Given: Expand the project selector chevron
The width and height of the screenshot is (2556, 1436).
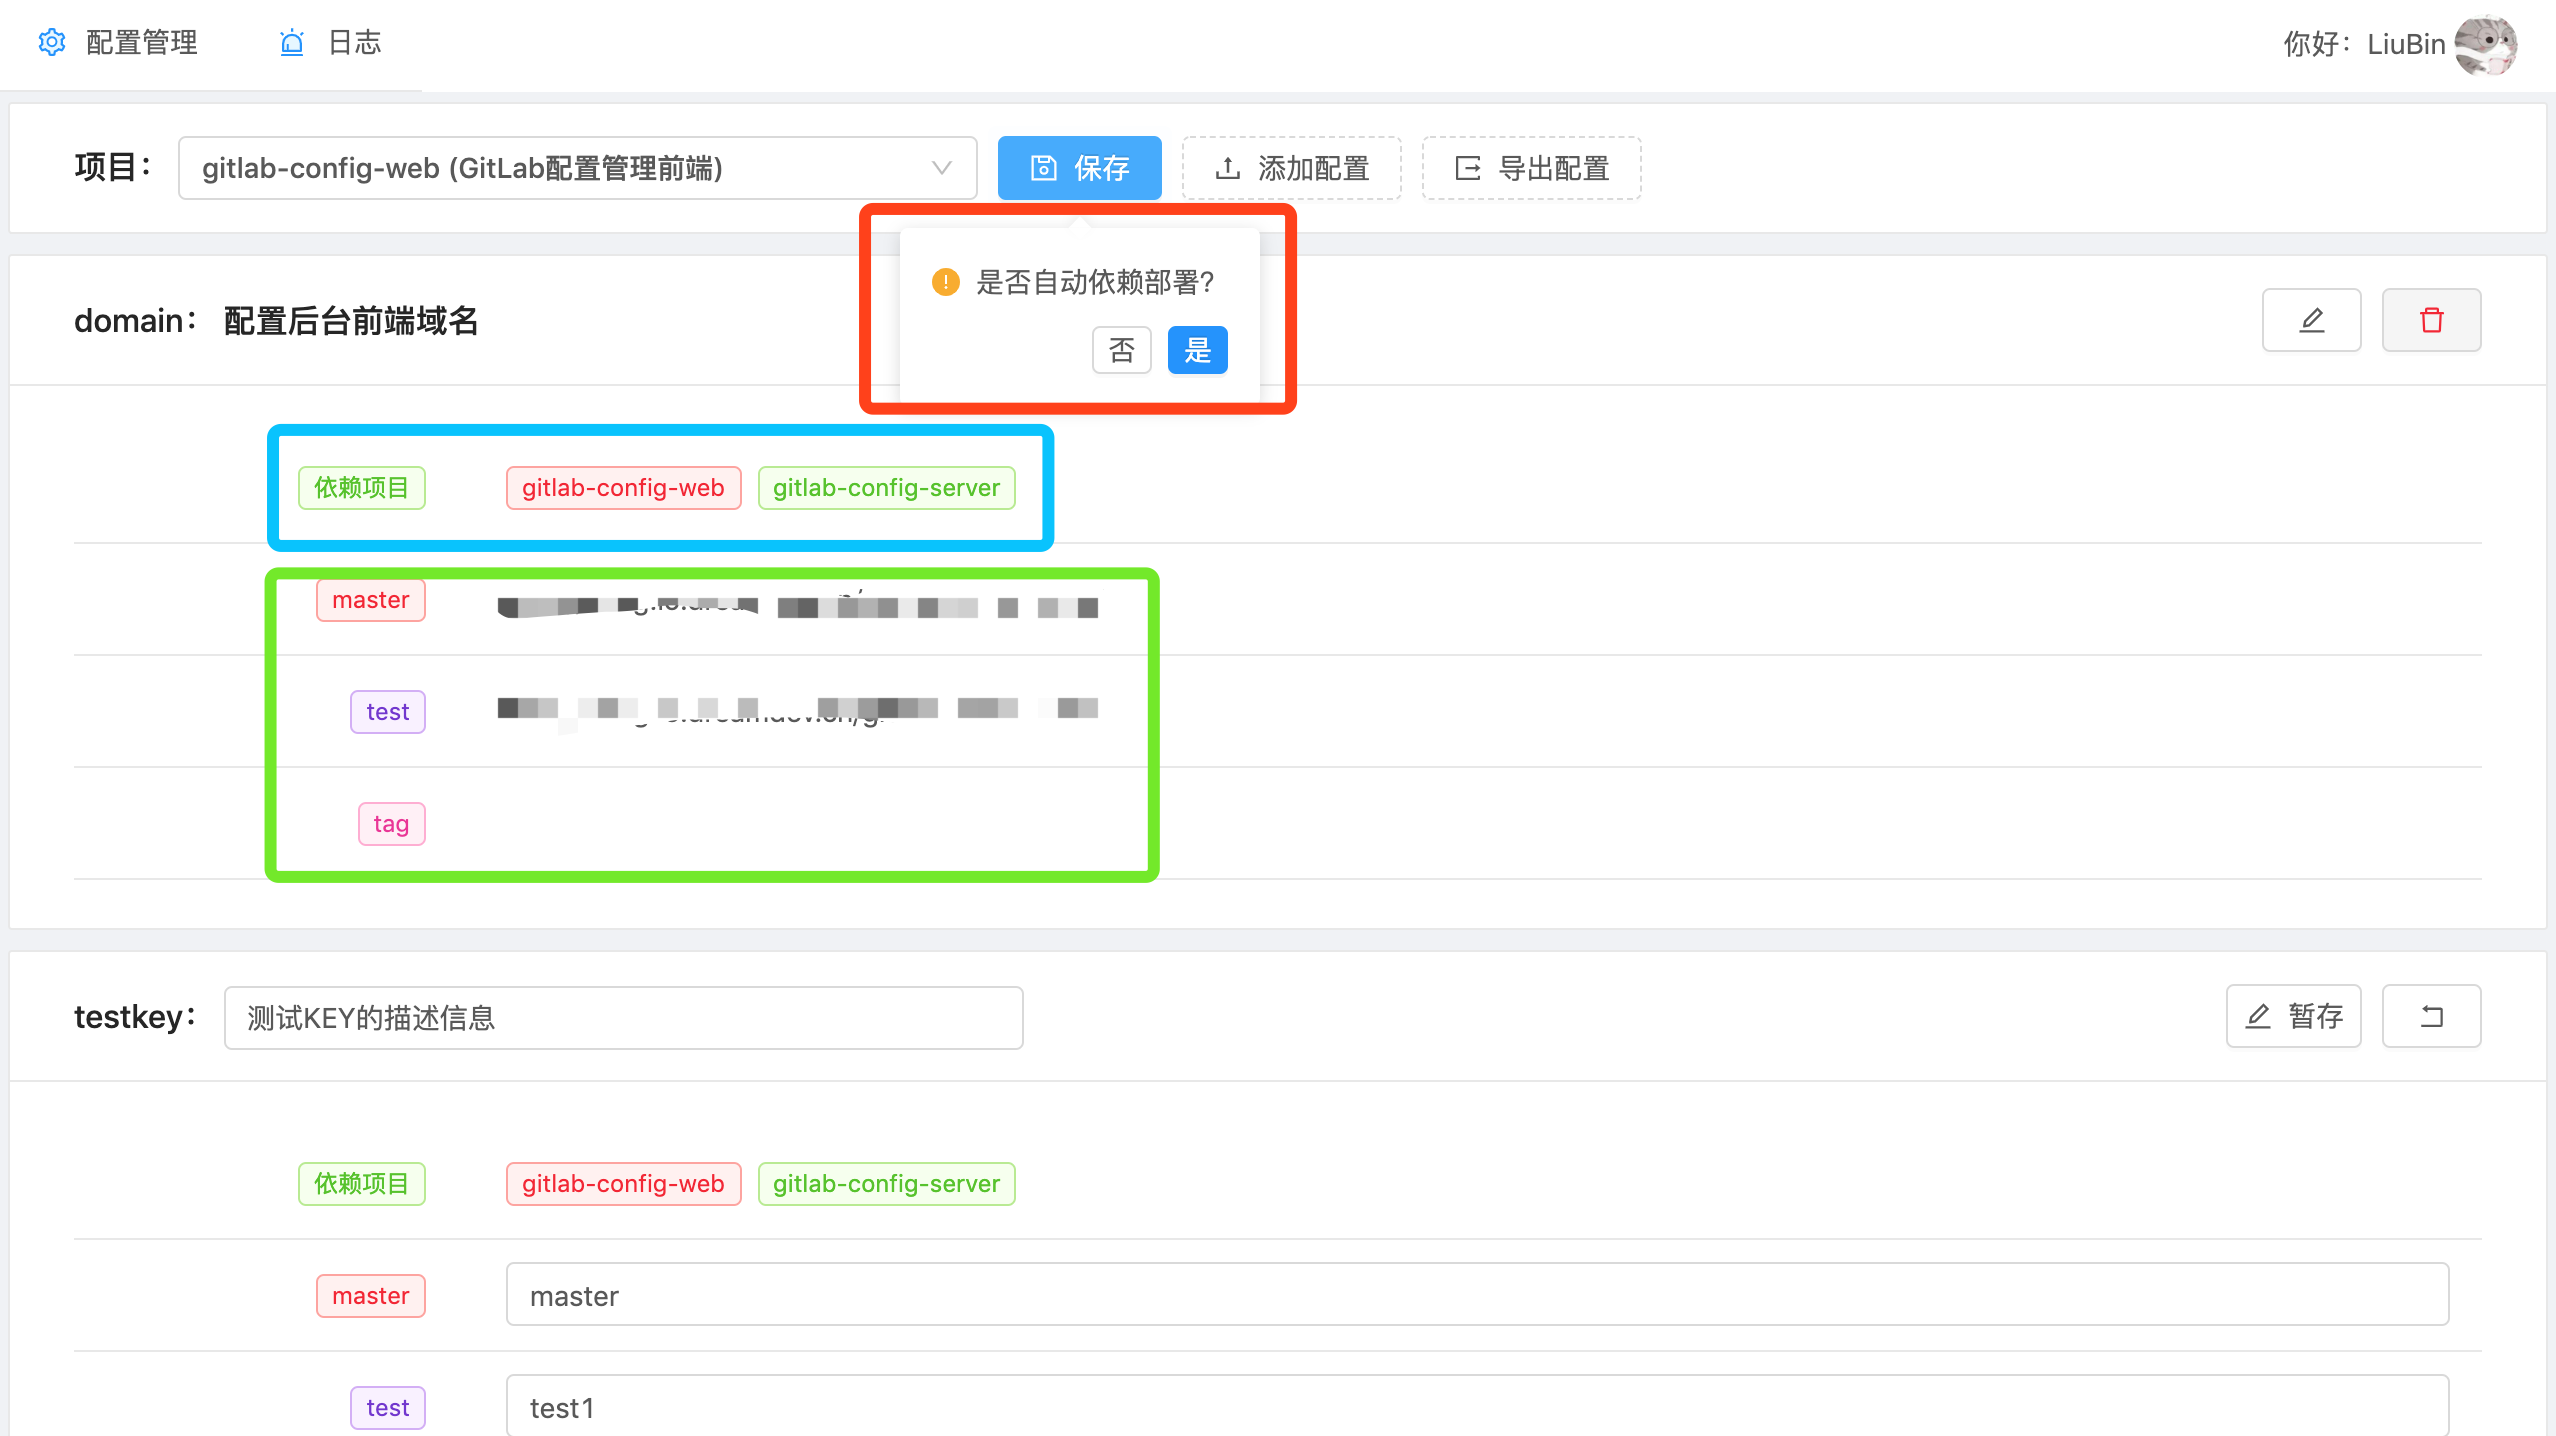Looking at the screenshot, I should point(941,168).
